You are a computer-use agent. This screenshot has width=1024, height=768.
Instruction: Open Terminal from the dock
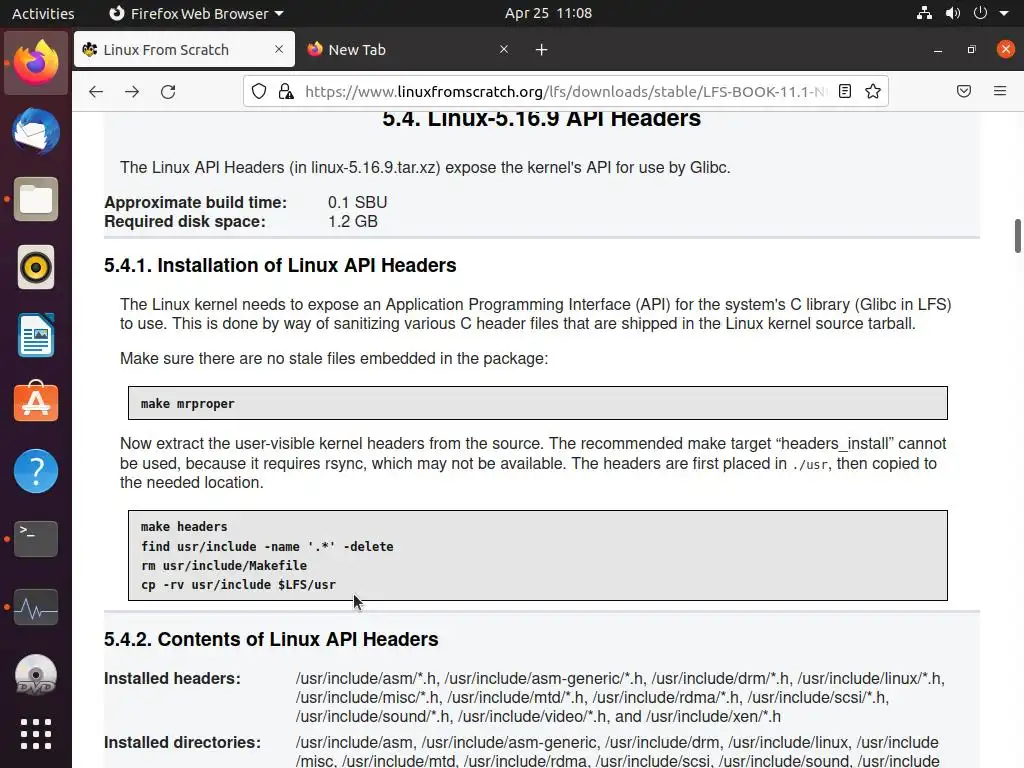coord(36,539)
